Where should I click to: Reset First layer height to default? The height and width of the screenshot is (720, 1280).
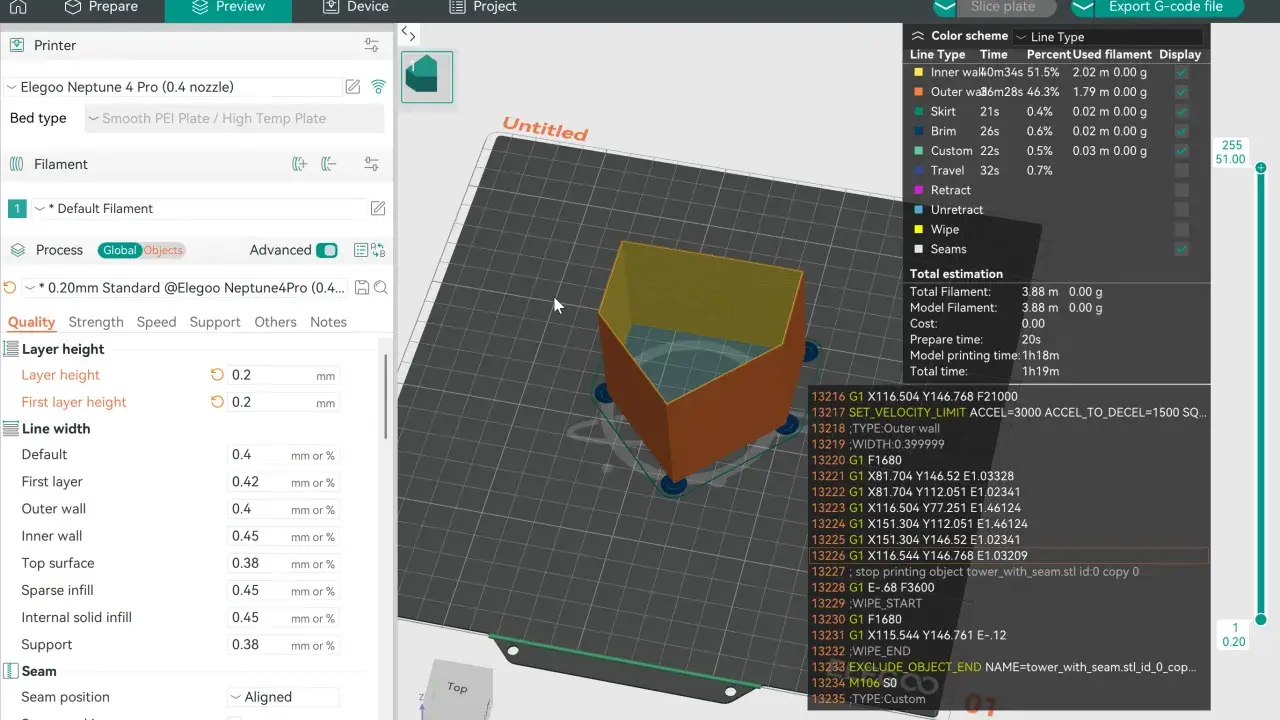(217, 402)
